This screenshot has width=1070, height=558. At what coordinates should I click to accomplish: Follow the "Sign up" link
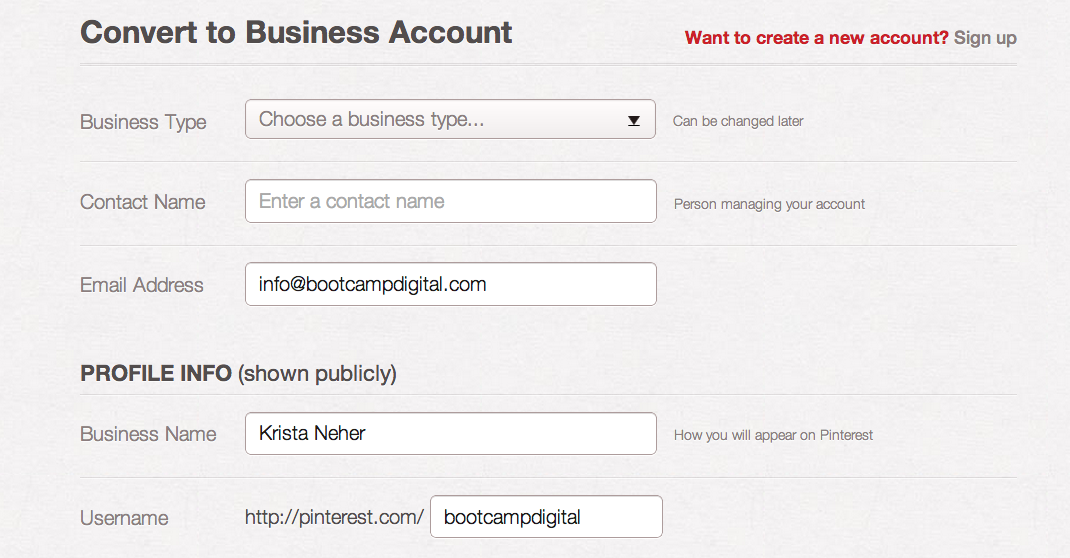point(985,38)
